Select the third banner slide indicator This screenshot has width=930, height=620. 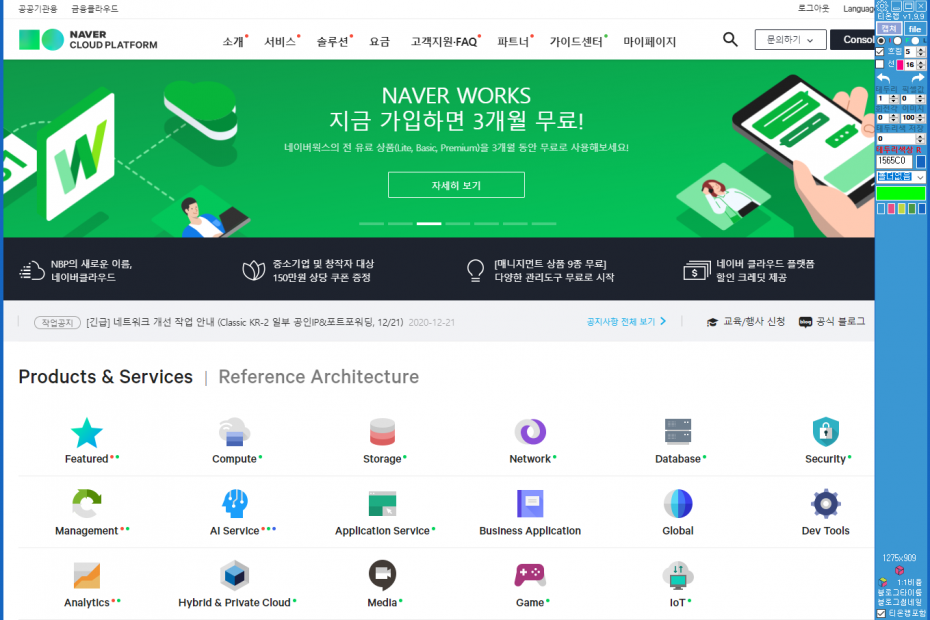(x=429, y=224)
